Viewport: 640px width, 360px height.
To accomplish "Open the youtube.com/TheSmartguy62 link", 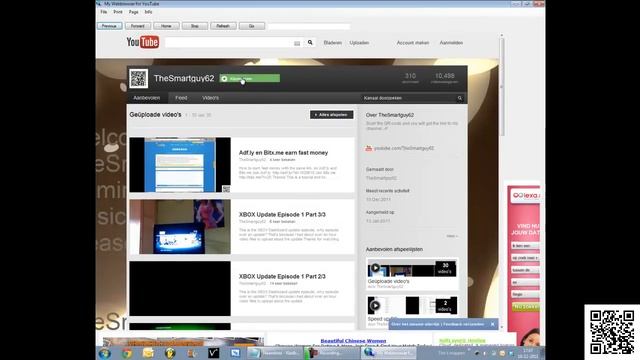I will [x=404, y=149].
